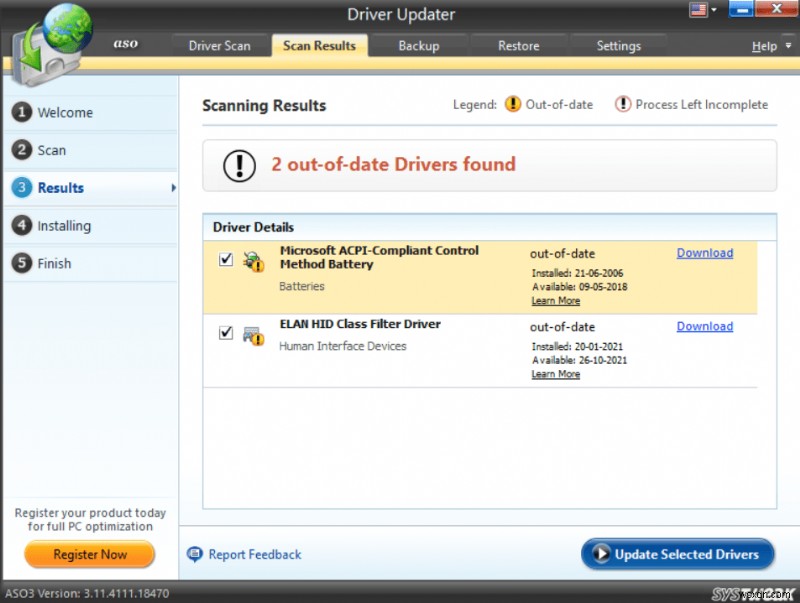Open Report Feedback link

click(x=255, y=555)
